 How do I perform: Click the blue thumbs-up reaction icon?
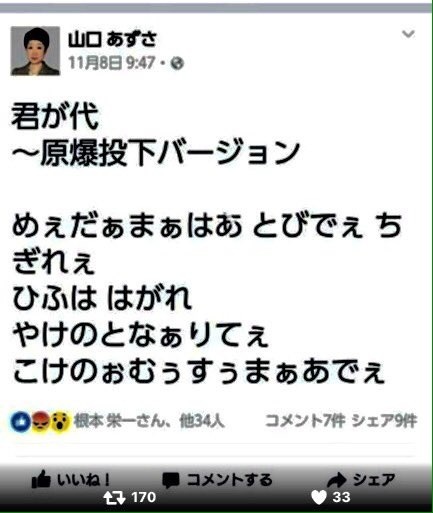pos(21,422)
